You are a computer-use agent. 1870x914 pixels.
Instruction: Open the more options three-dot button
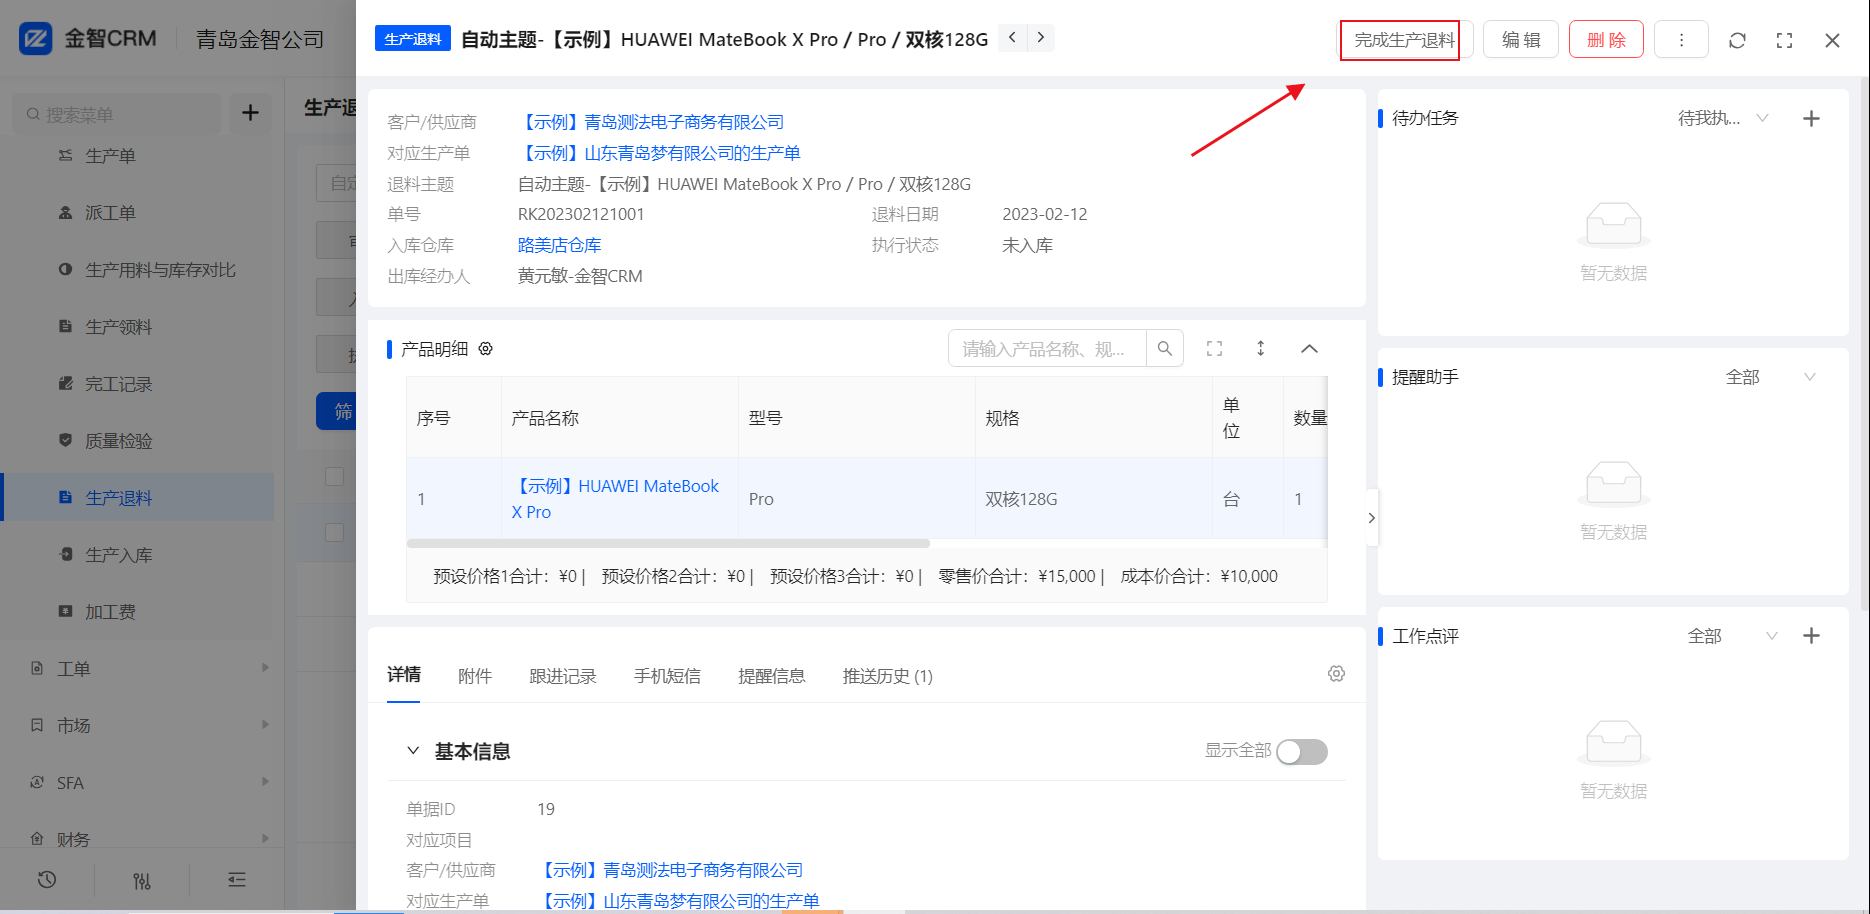click(x=1681, y=40)
